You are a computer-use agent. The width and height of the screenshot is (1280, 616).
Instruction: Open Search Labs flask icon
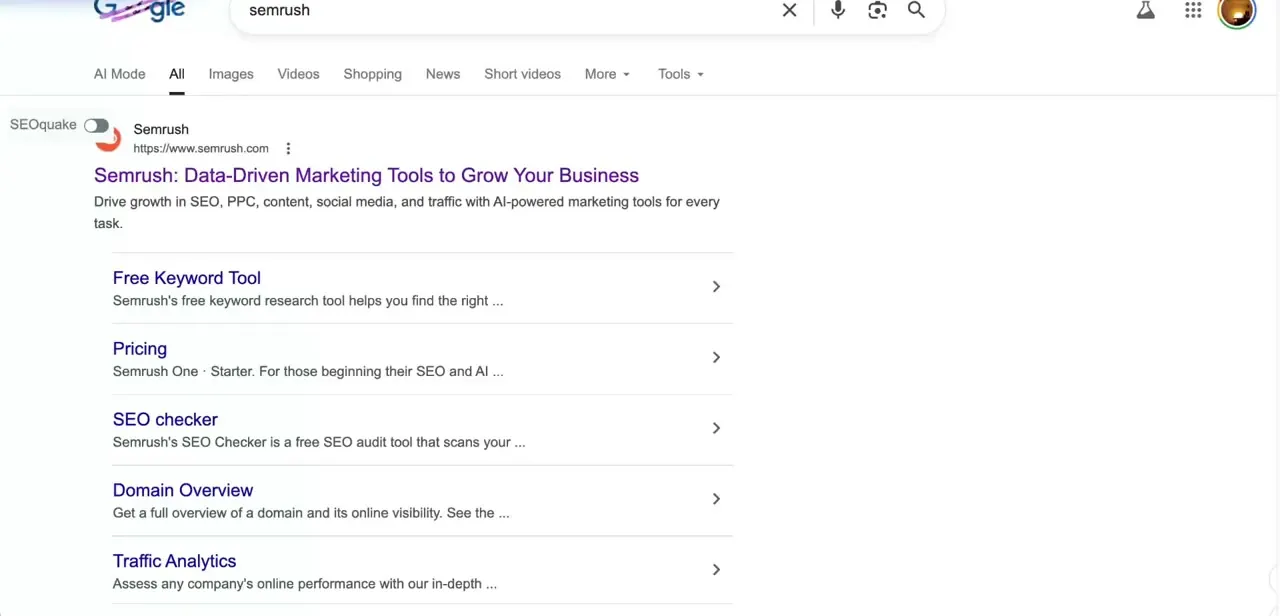click(x=1146, y=11)
